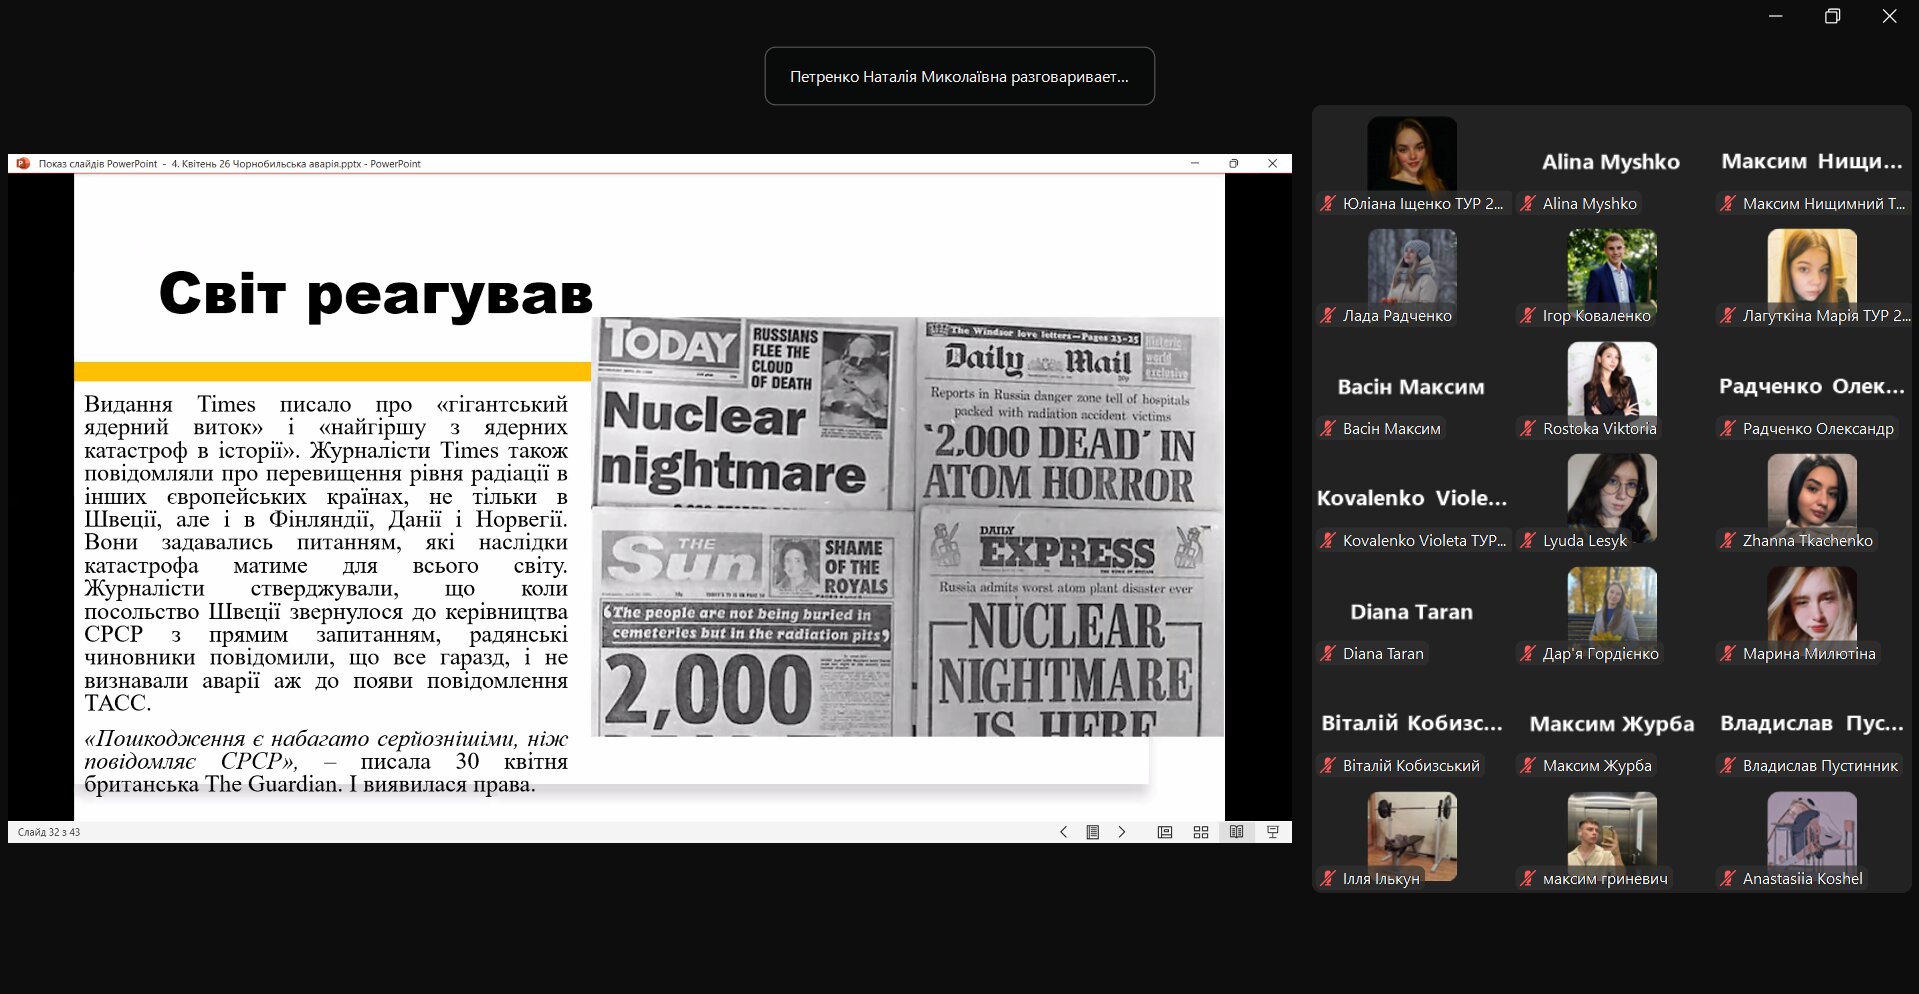Start Slide Show view icon
Image resolution: width=1919 pixels, height=994 pixels.
click(x=1273, y=832)
